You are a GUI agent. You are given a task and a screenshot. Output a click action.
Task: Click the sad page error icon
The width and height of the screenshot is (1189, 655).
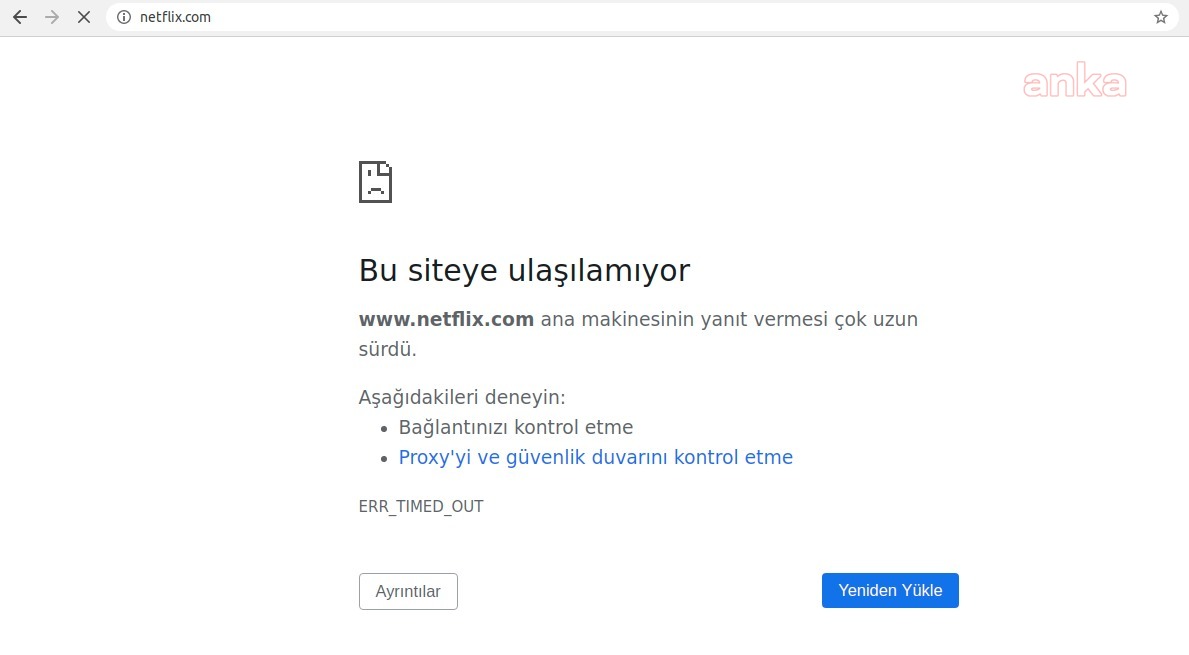point(375,182)
